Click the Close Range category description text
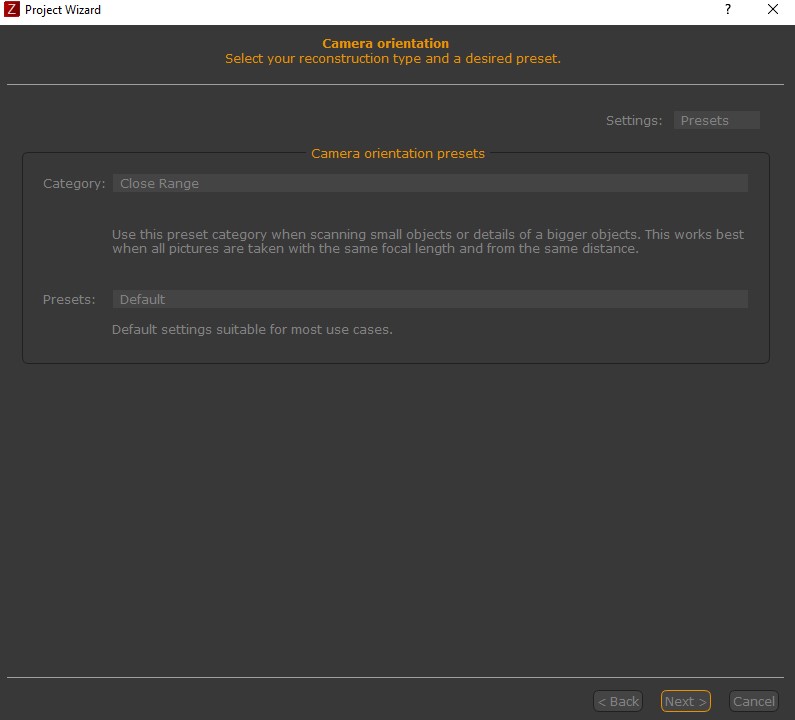 (428, 241)
